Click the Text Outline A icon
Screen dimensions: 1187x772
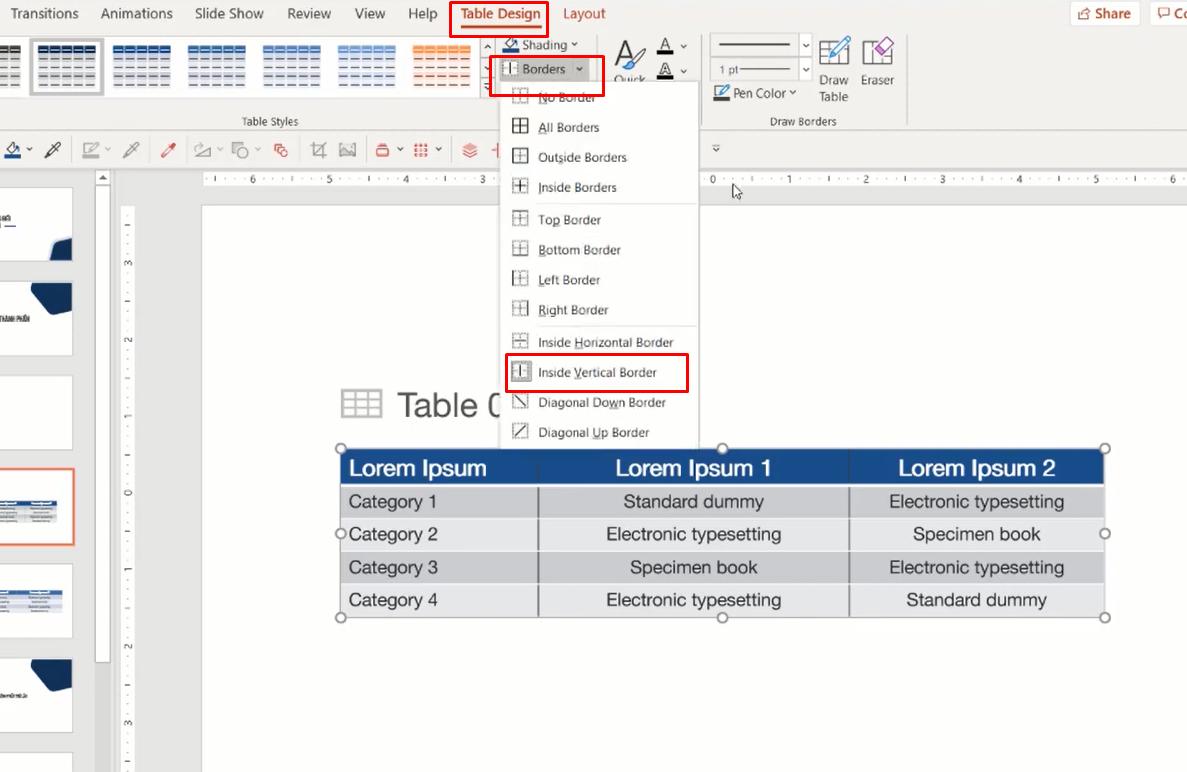click(x=665, y=70)
